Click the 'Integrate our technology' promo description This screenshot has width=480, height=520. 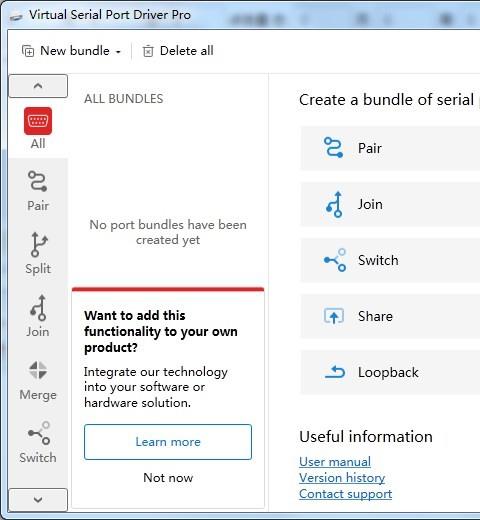coord(156,387)
